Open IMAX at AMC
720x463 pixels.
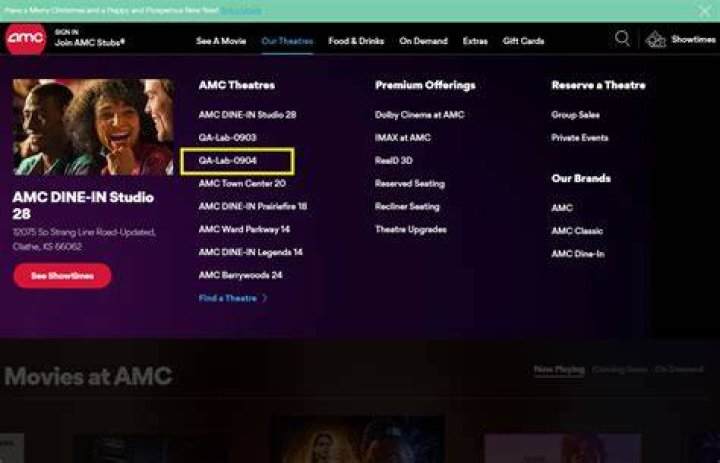[403, 137]
